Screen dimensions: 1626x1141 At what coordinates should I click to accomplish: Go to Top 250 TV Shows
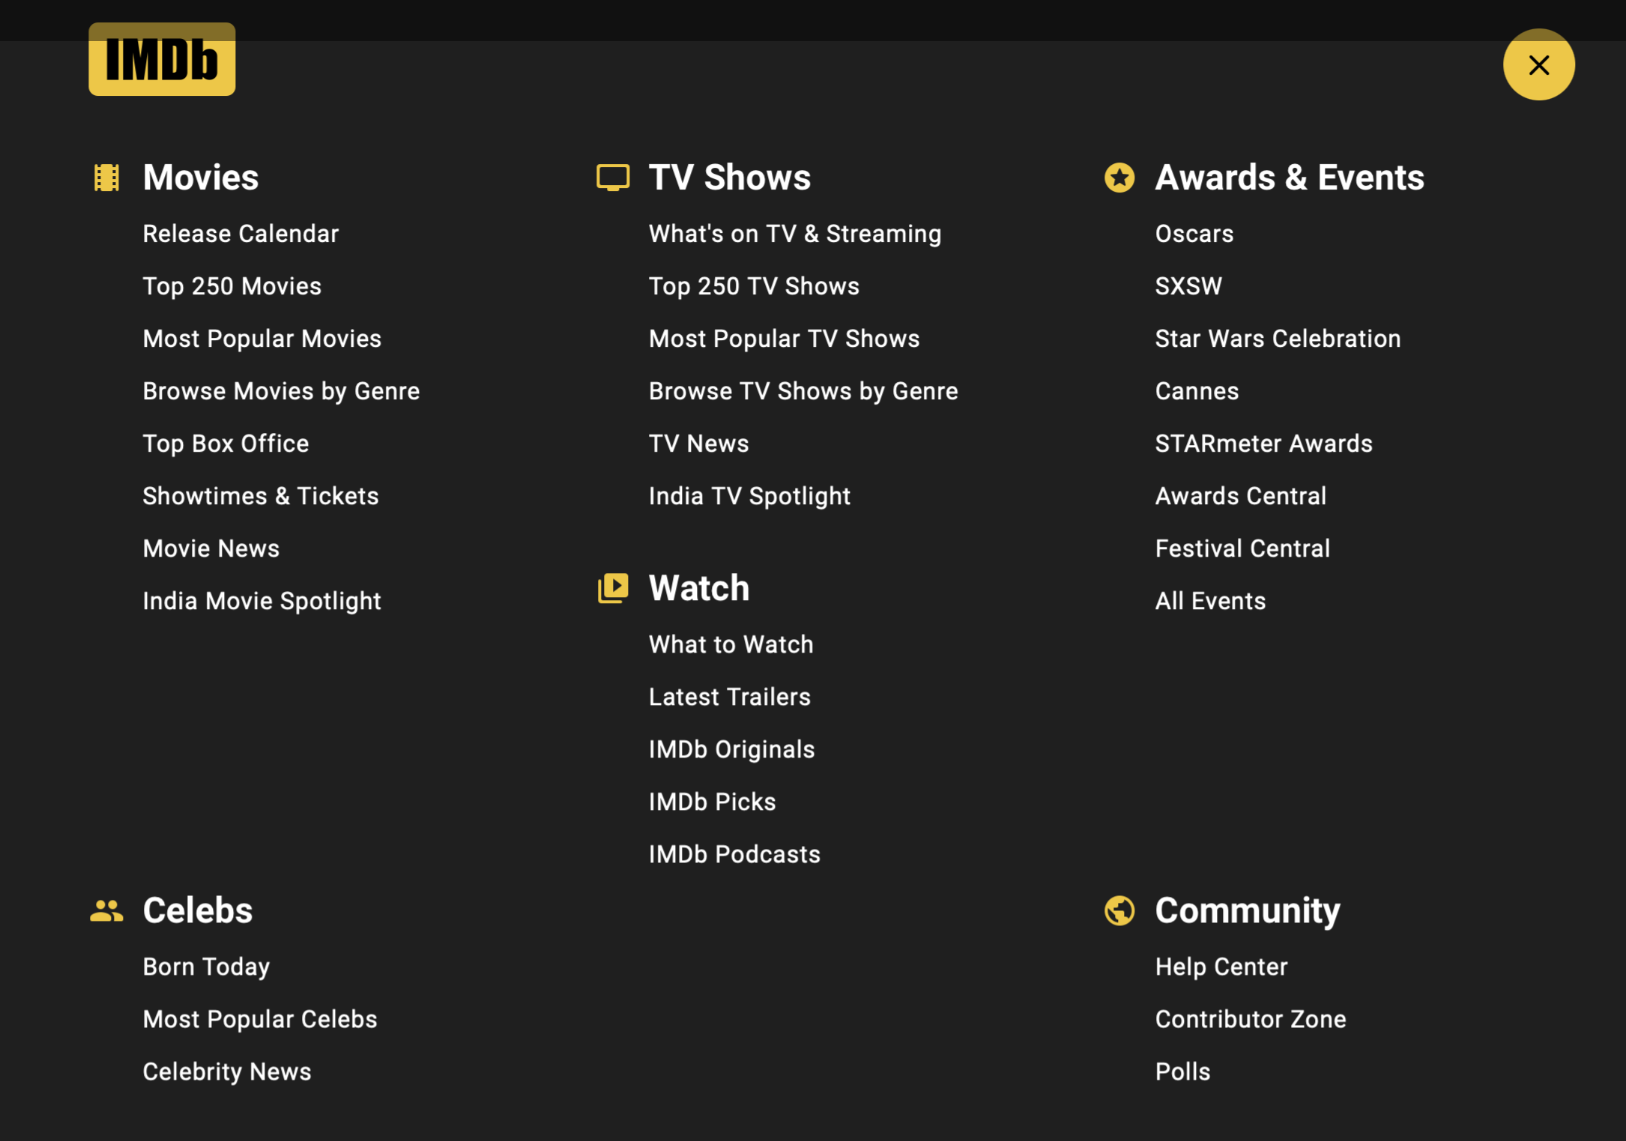754,287
